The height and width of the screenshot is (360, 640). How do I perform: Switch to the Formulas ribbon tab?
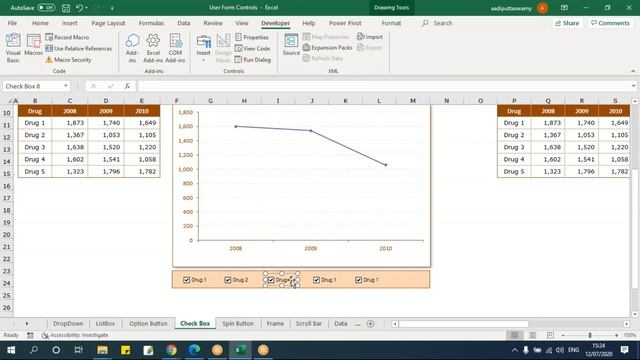click(x=151, y=23)
